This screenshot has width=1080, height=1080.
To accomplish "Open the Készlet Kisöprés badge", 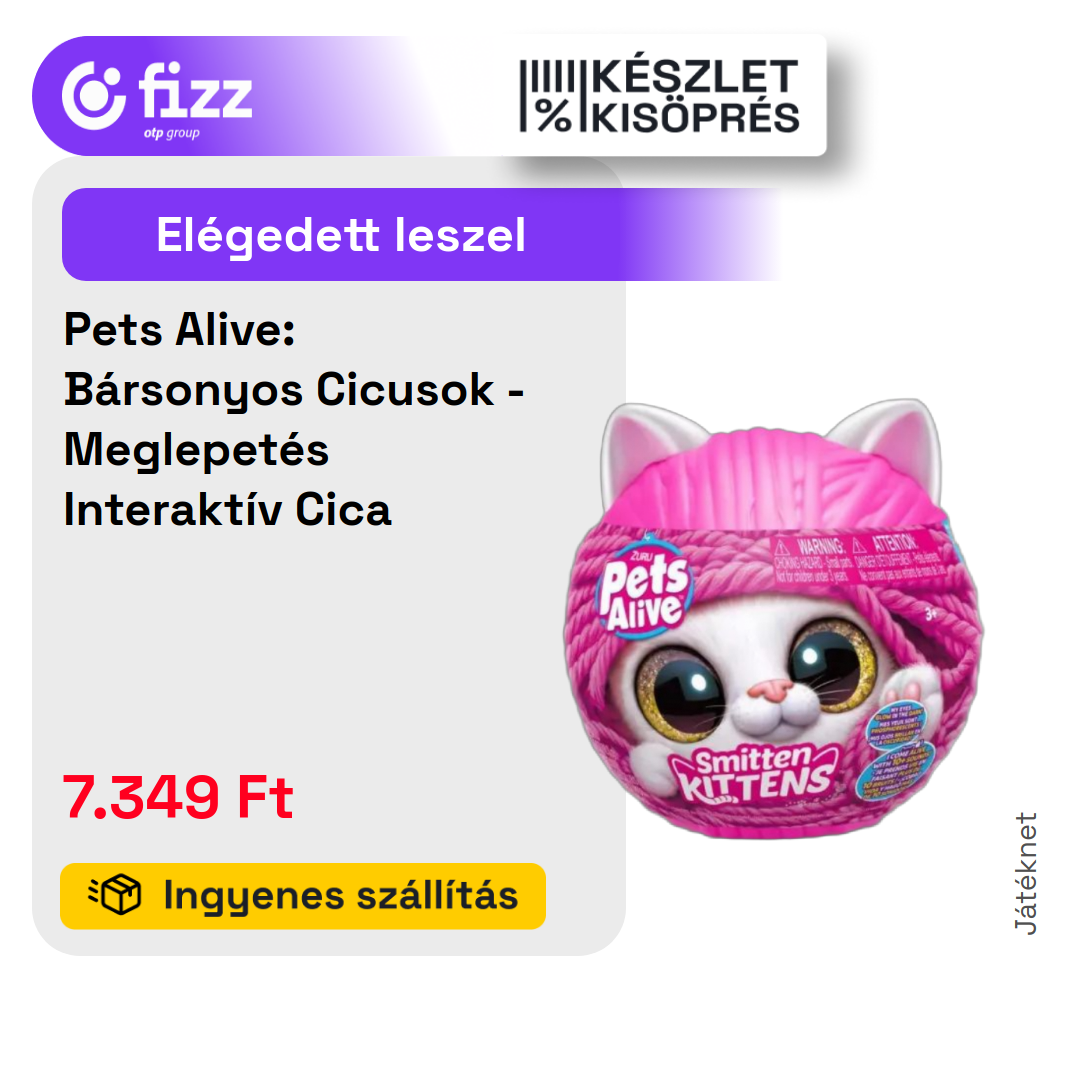I will [x=660, y=95].
